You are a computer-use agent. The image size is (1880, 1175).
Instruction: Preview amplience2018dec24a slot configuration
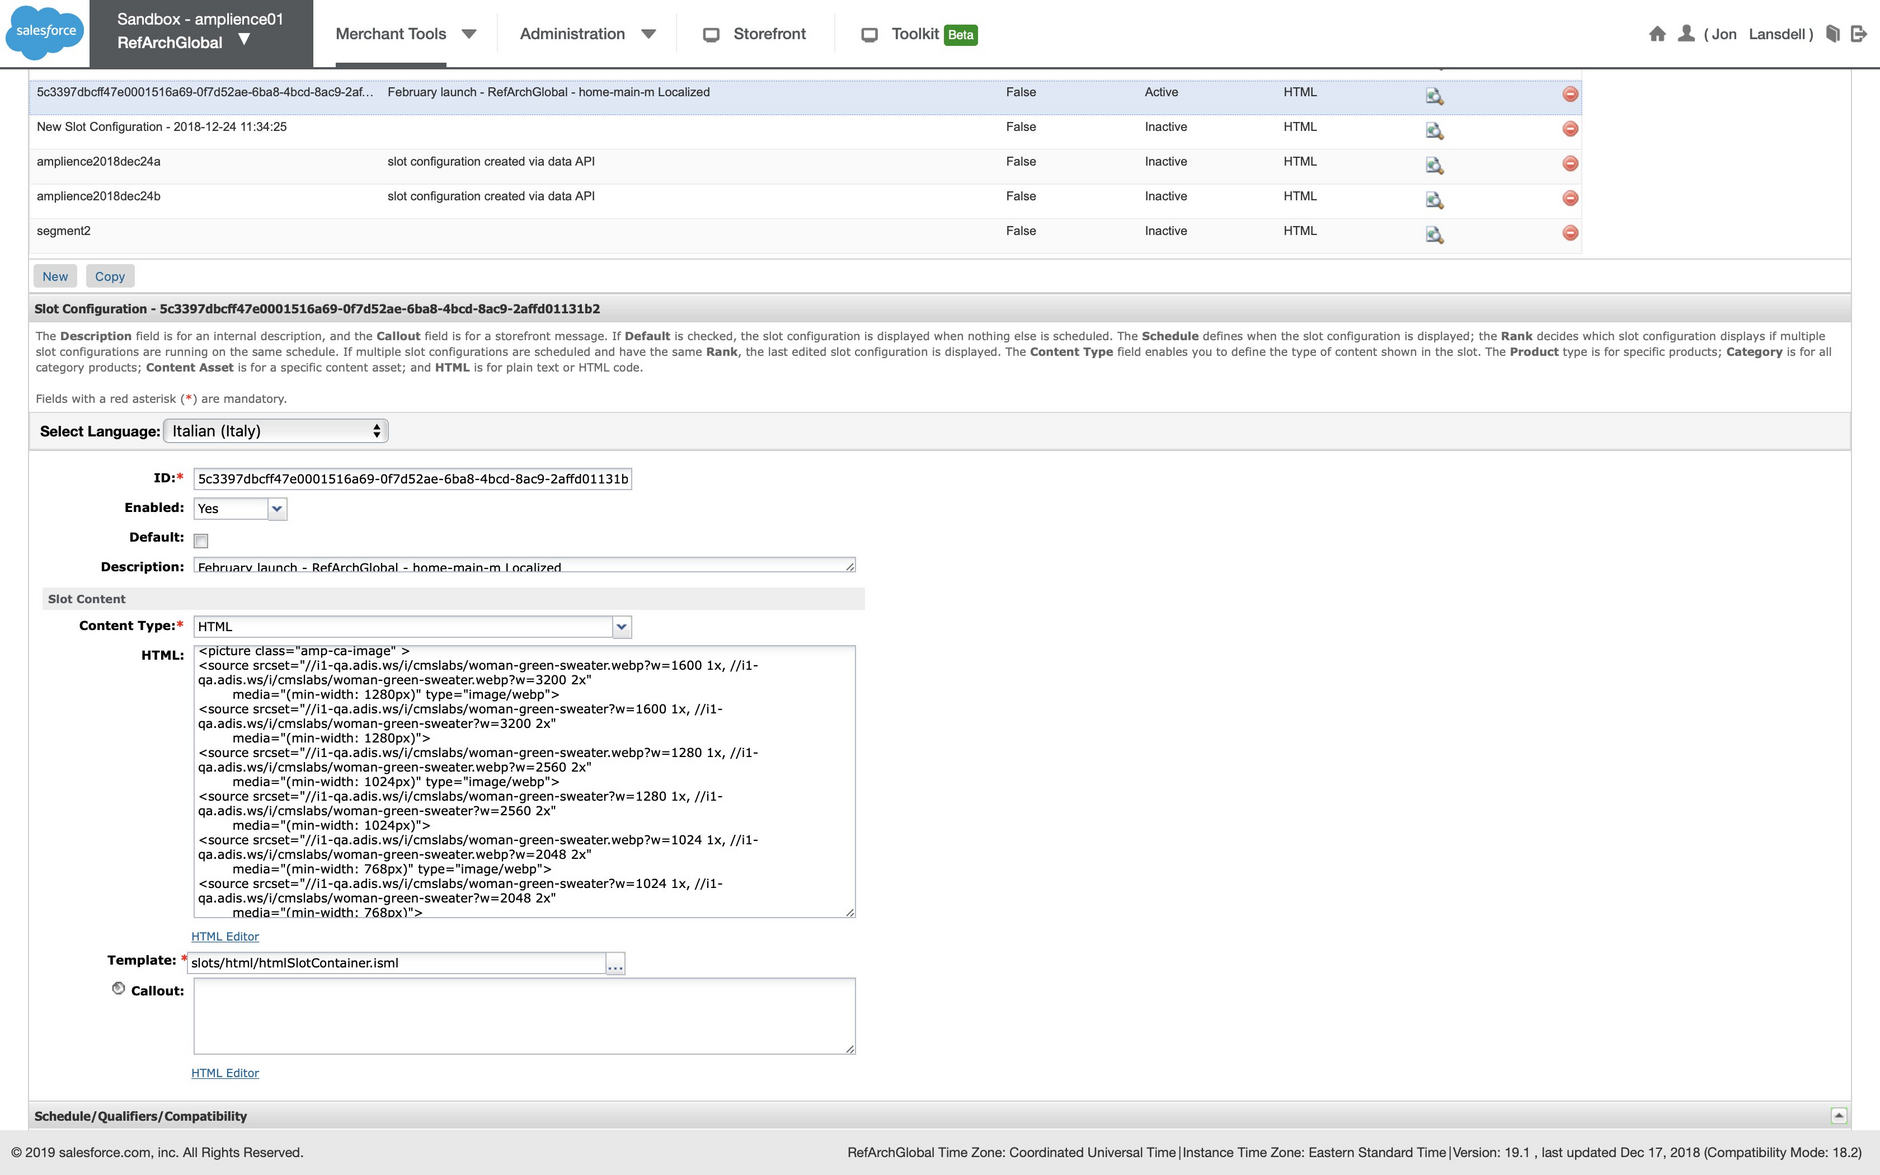pyautogui.click(x=1434, y=165)
